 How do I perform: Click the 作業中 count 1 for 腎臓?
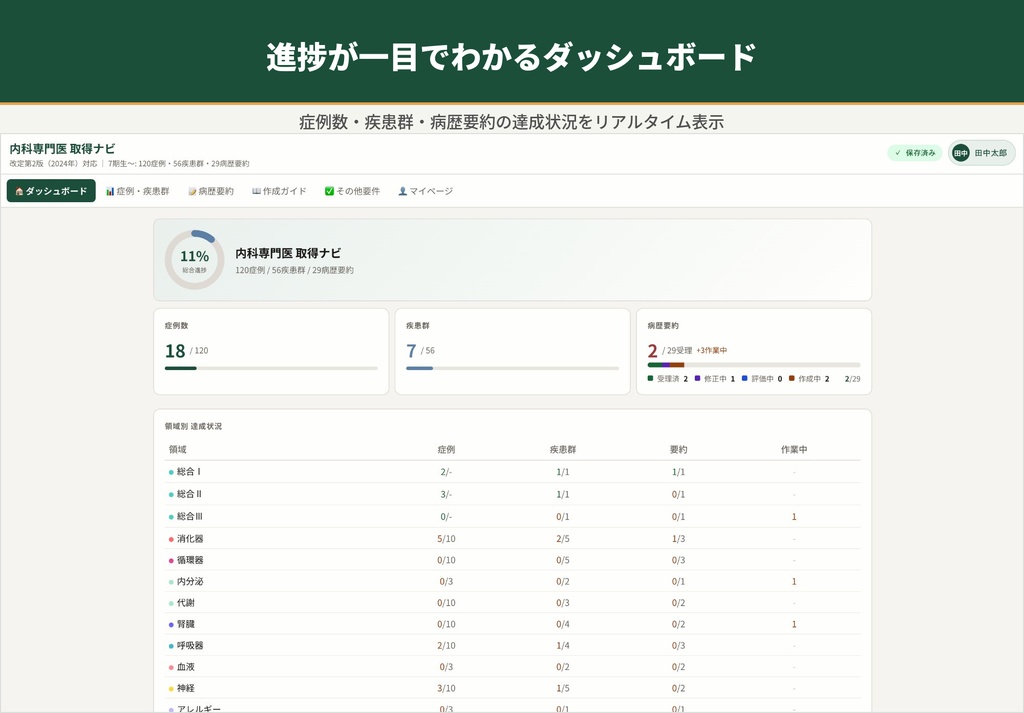(794, 624)
